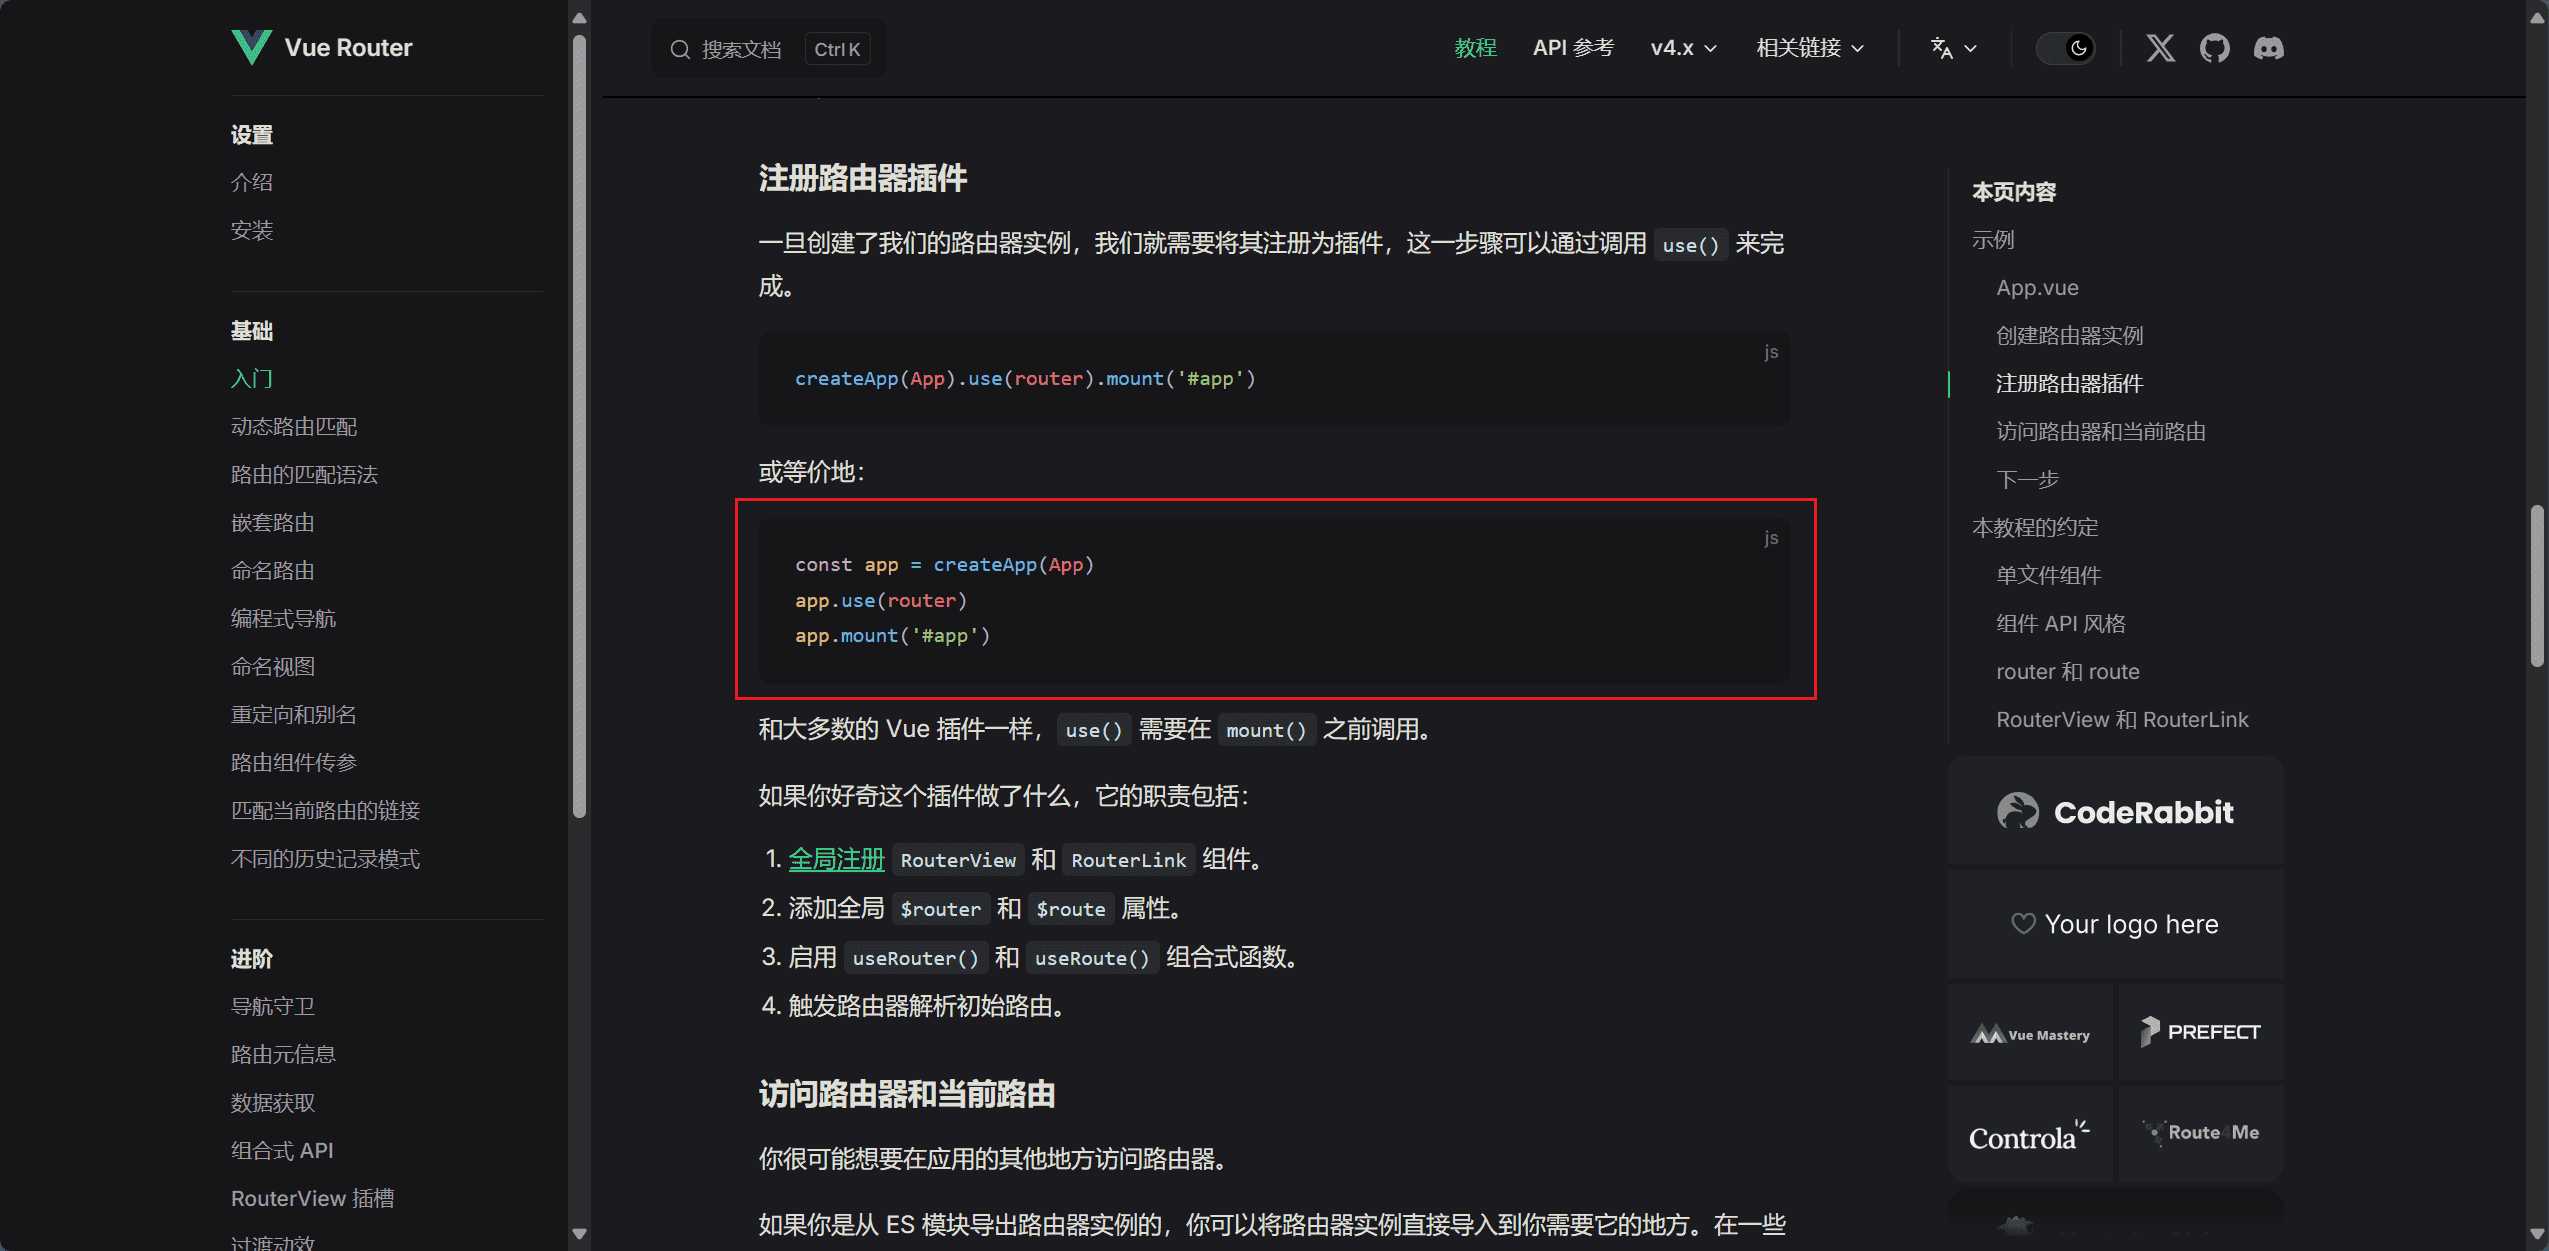
Task: Click the 搜索文档 search field
Action: click(742, 49)
